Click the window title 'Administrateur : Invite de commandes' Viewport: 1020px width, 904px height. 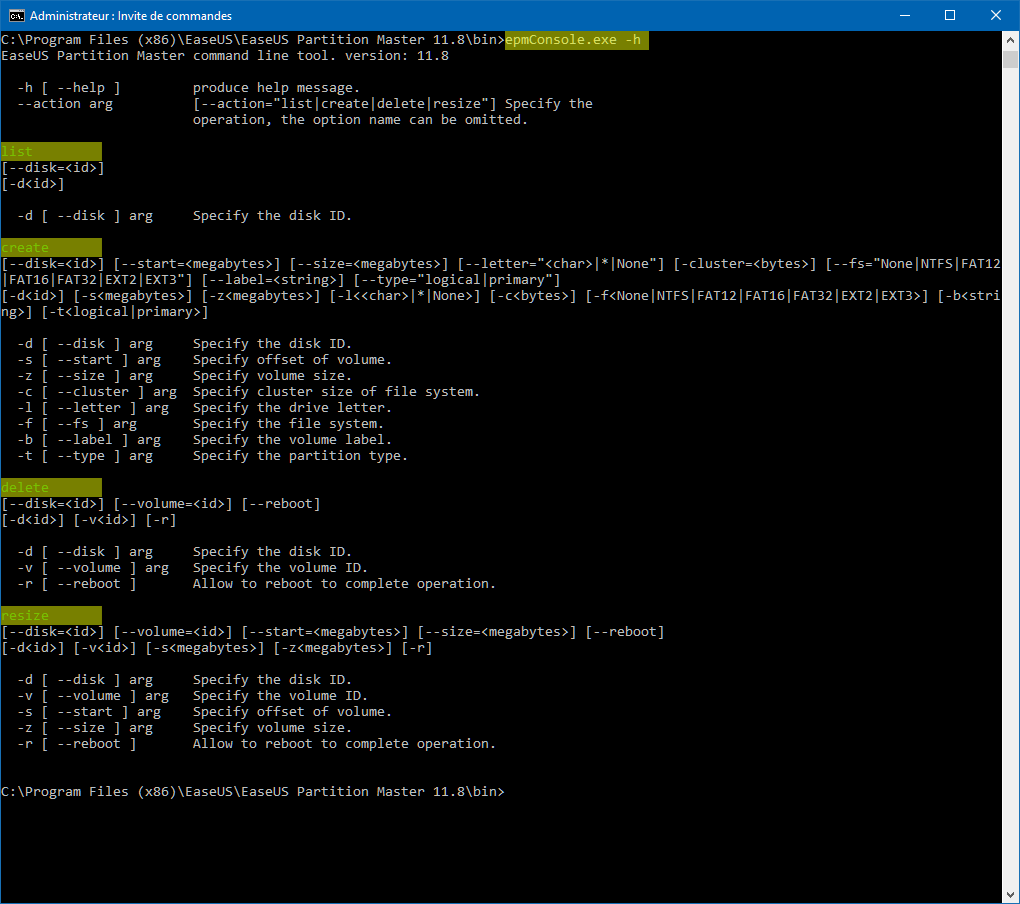(x=131, y=16)
